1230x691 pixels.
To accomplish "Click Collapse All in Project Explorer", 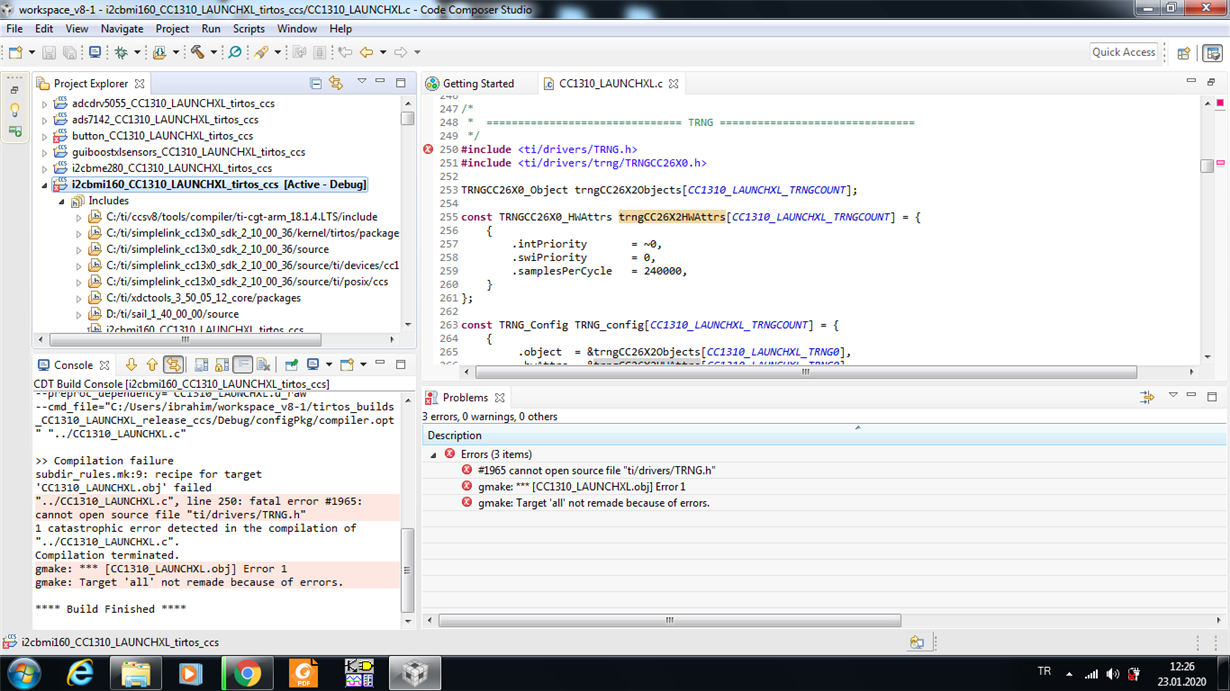I will [x=316, y=83].
